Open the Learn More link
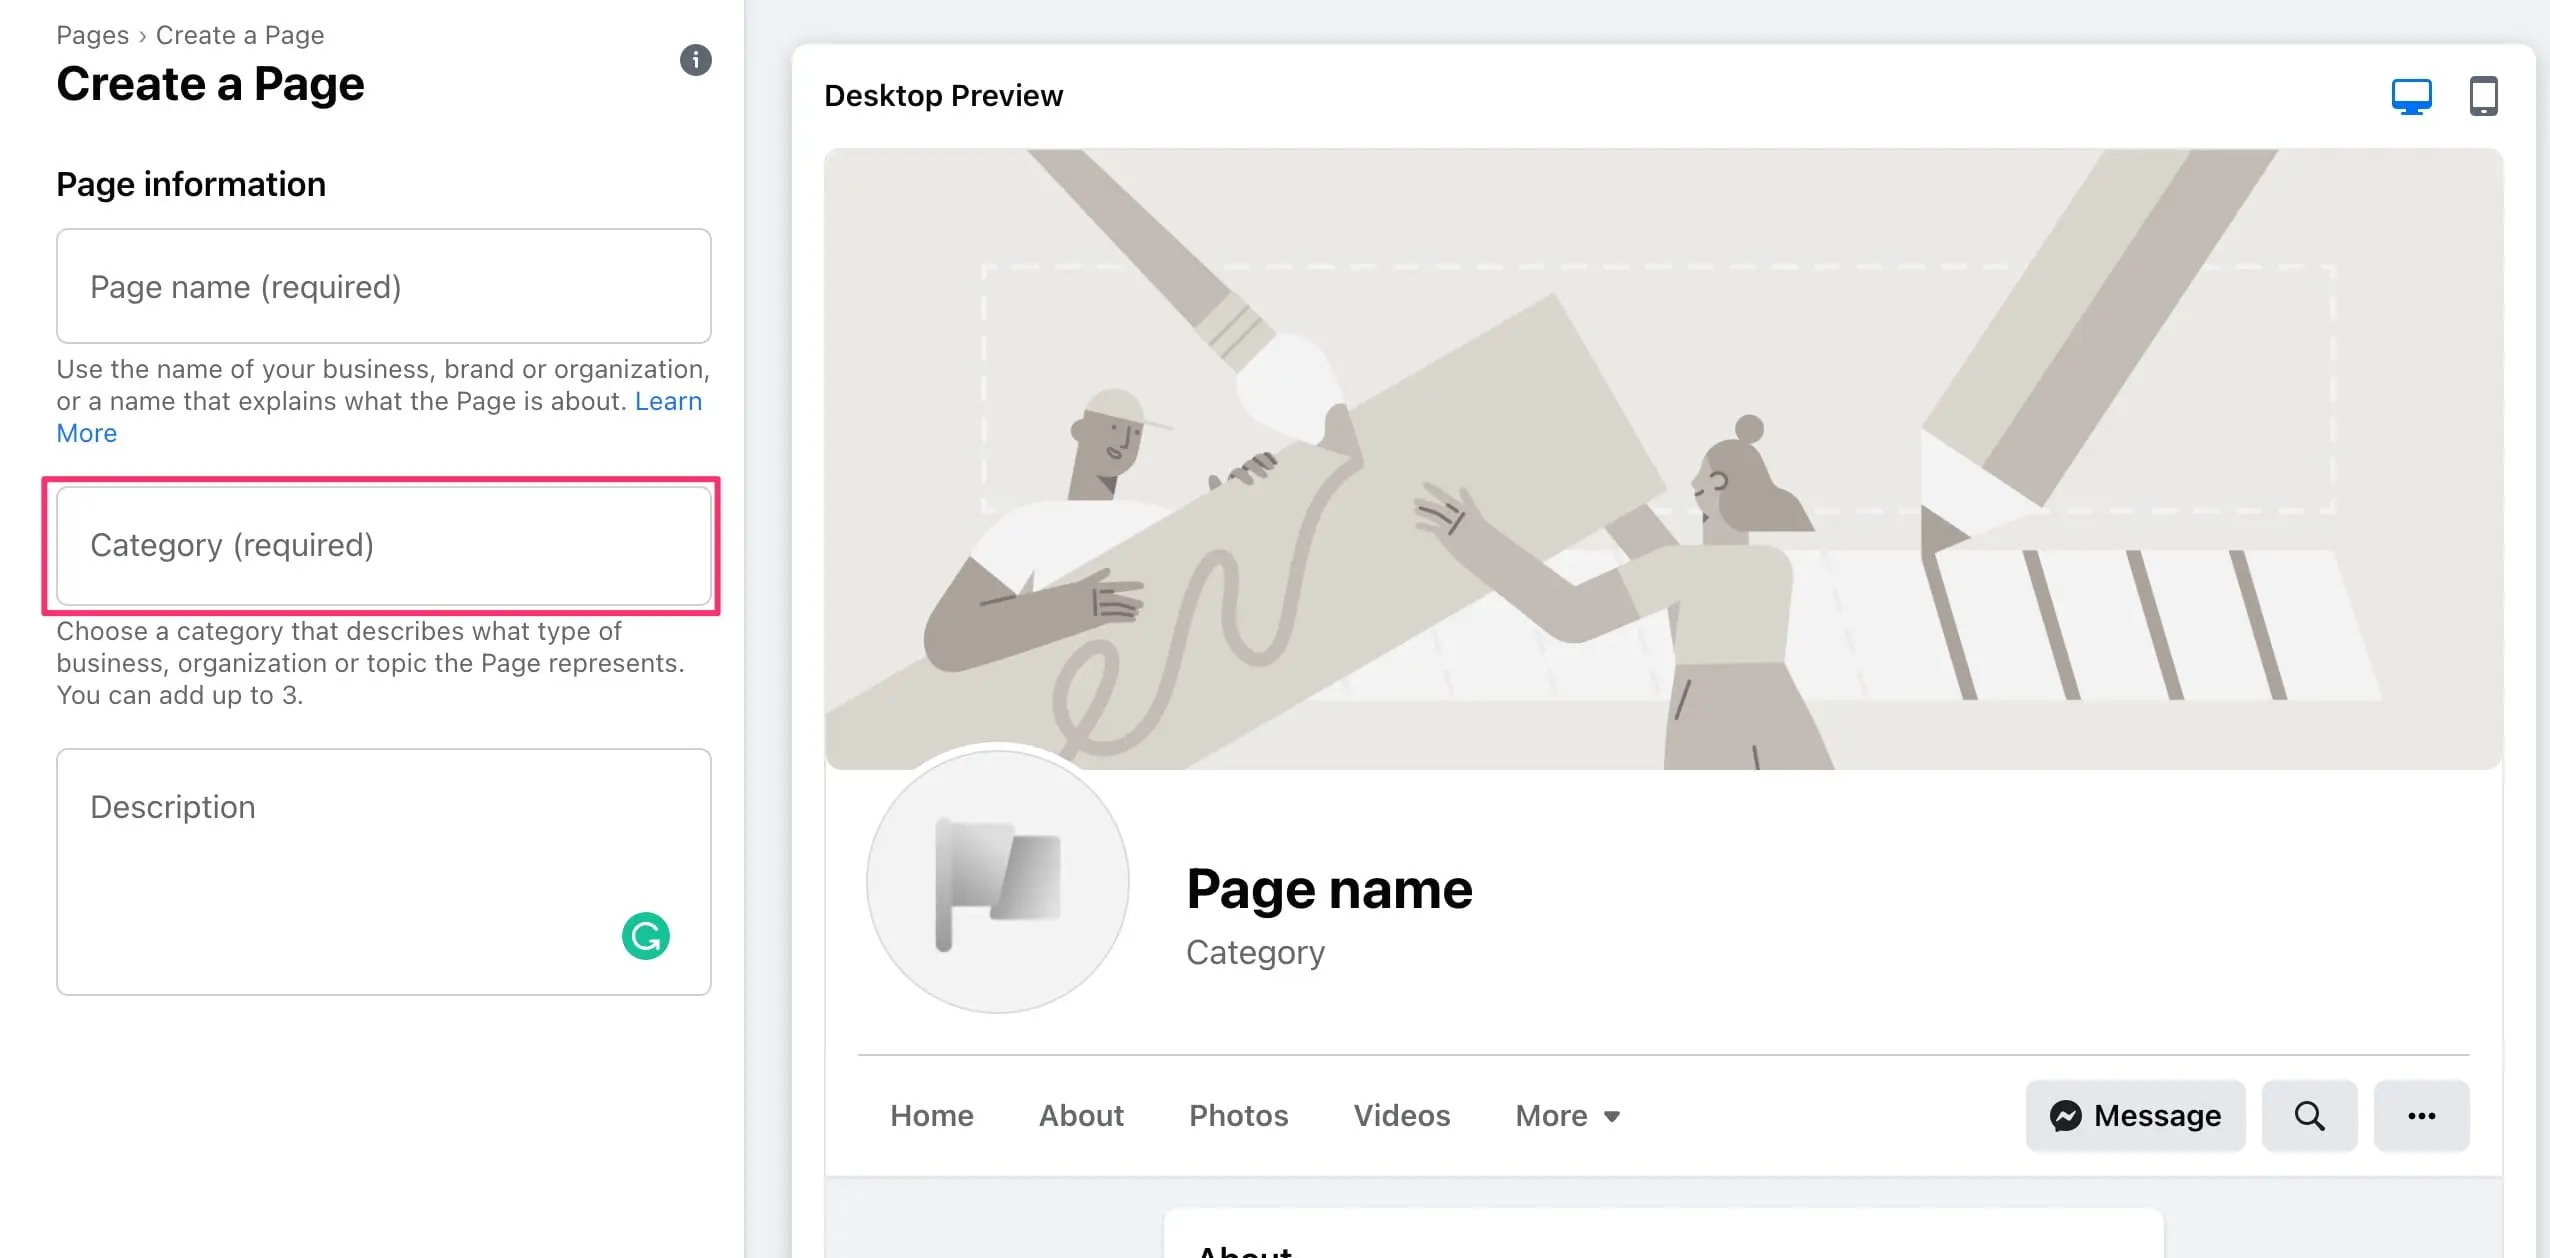The height and width of the screenshot is (1258, 2550). click(x=668, y=401)
